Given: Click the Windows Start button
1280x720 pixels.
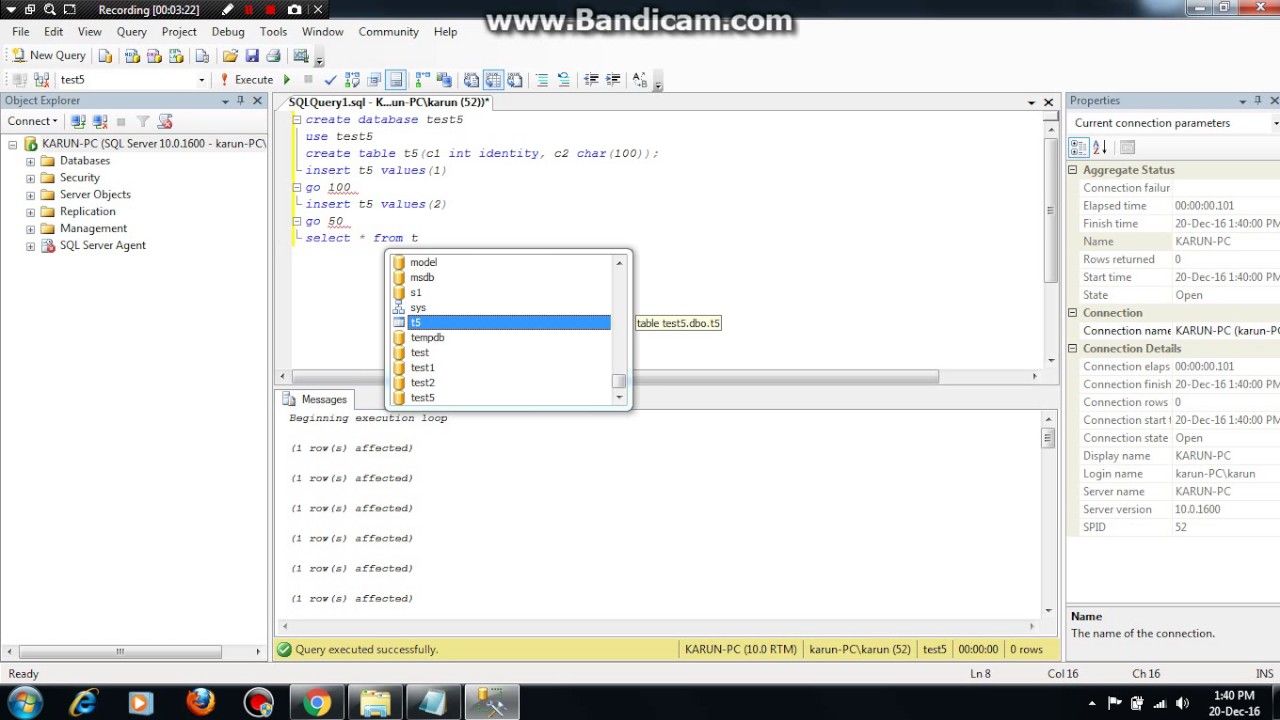Looking at the screenshot, I should (26, 702).
